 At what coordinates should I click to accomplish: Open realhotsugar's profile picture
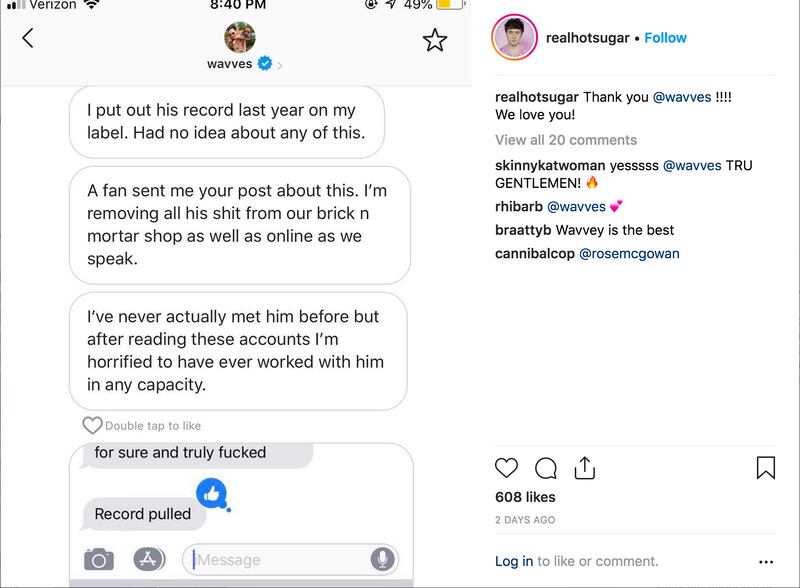coord(513,38)
